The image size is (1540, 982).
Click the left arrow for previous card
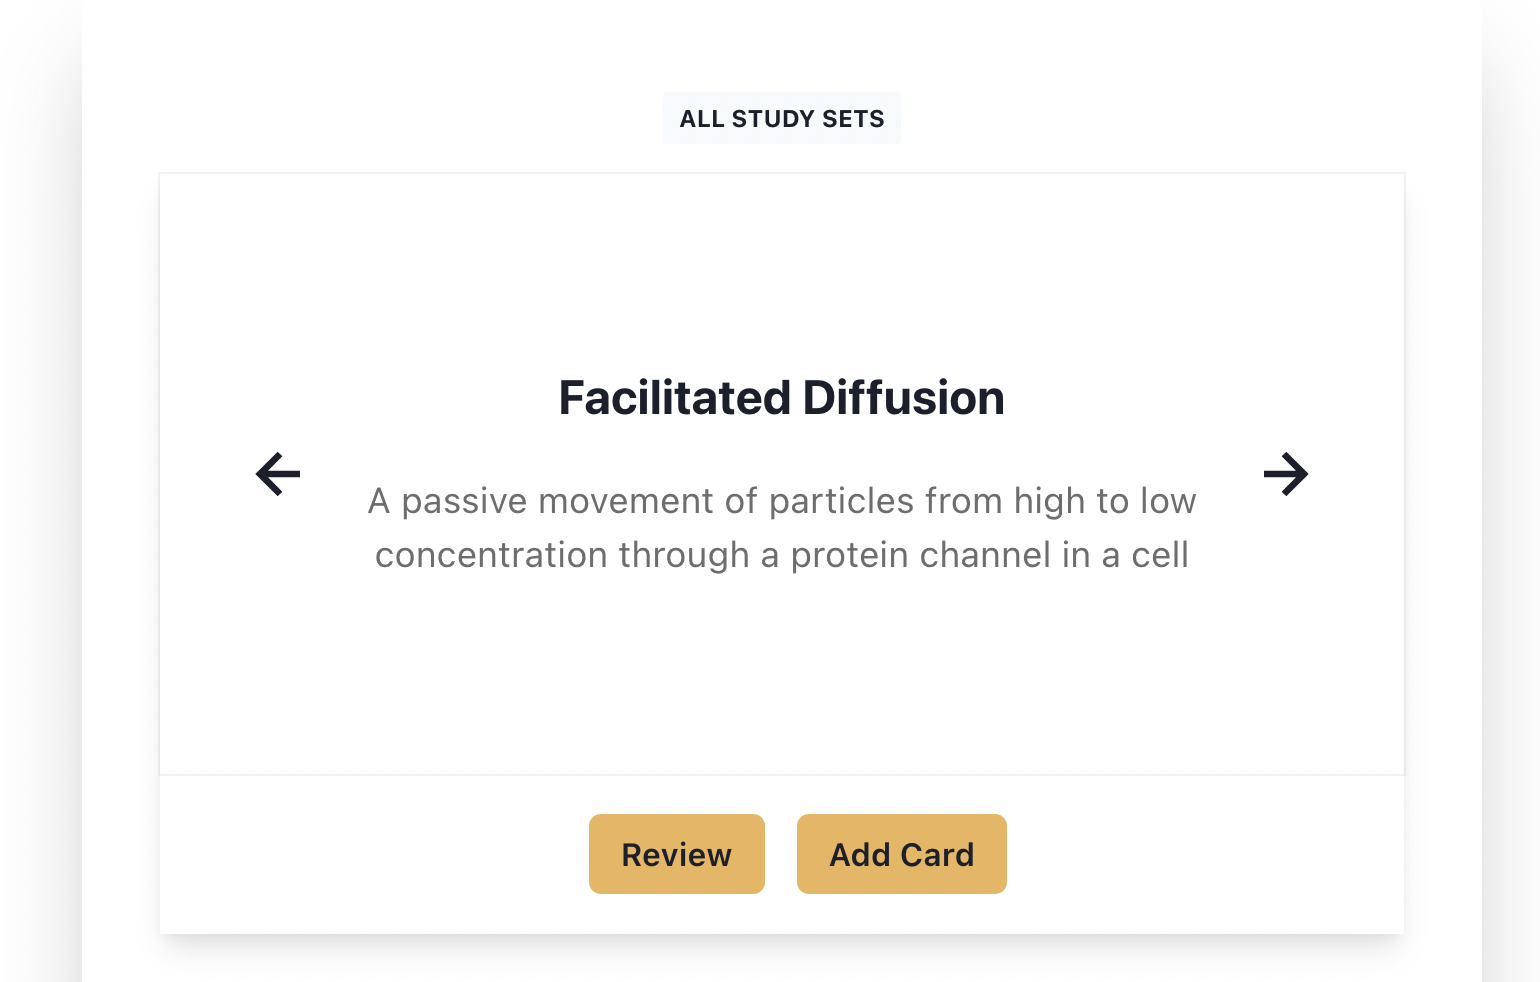[x=278, y=474]
